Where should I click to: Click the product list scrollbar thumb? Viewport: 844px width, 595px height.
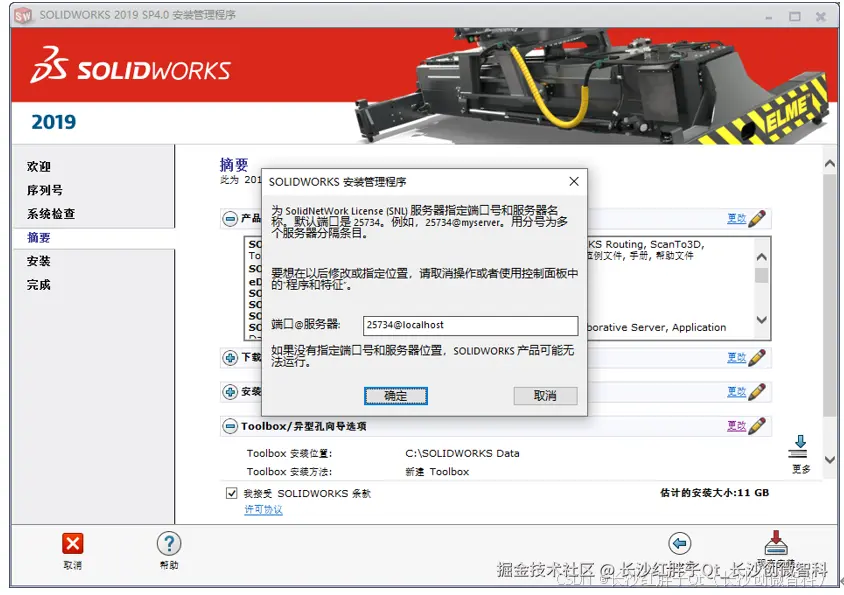pos(762,275)
